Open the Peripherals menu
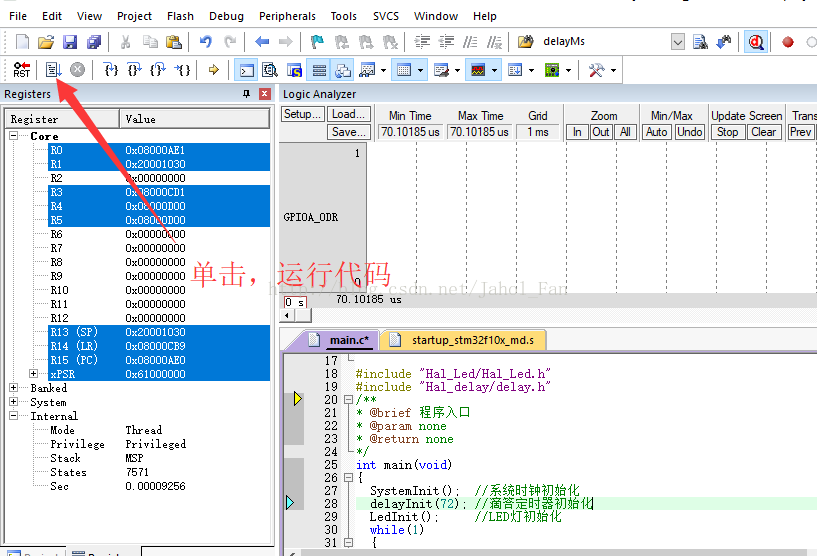The image size is (817, 556). 287,16
